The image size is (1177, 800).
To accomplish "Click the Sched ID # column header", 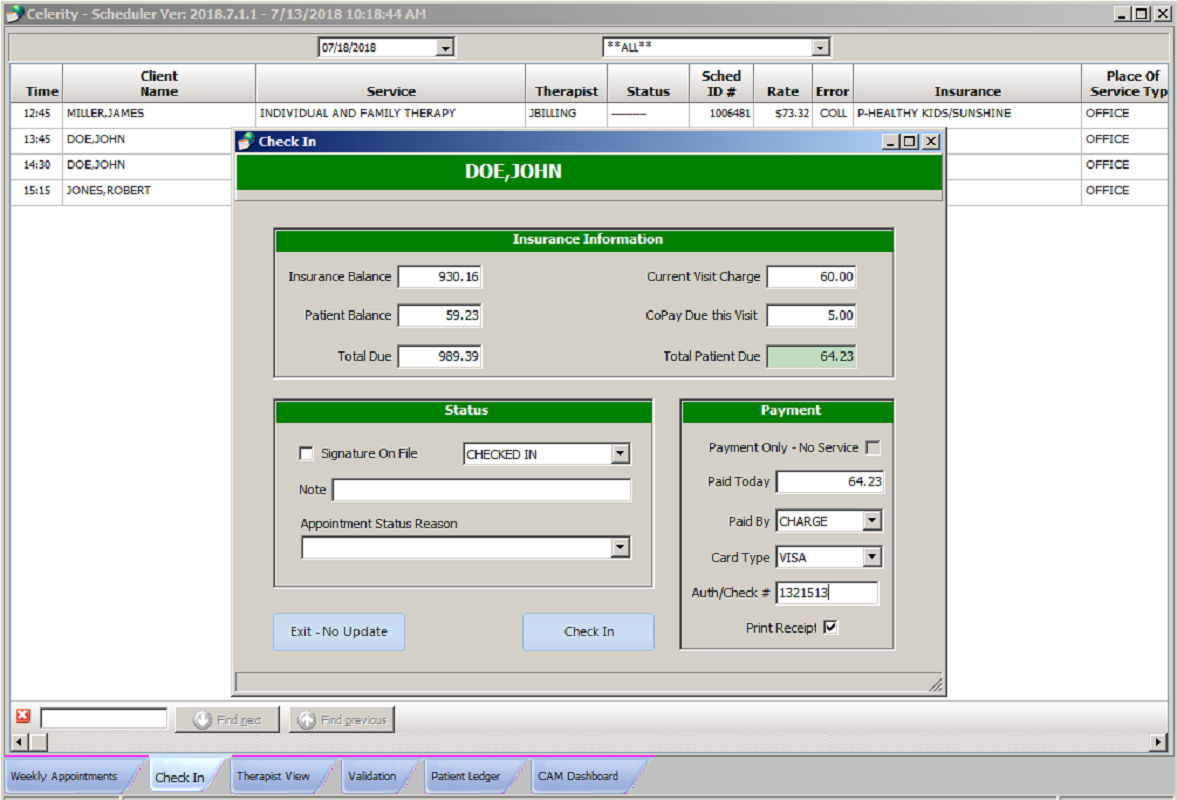I will point(721,83).
